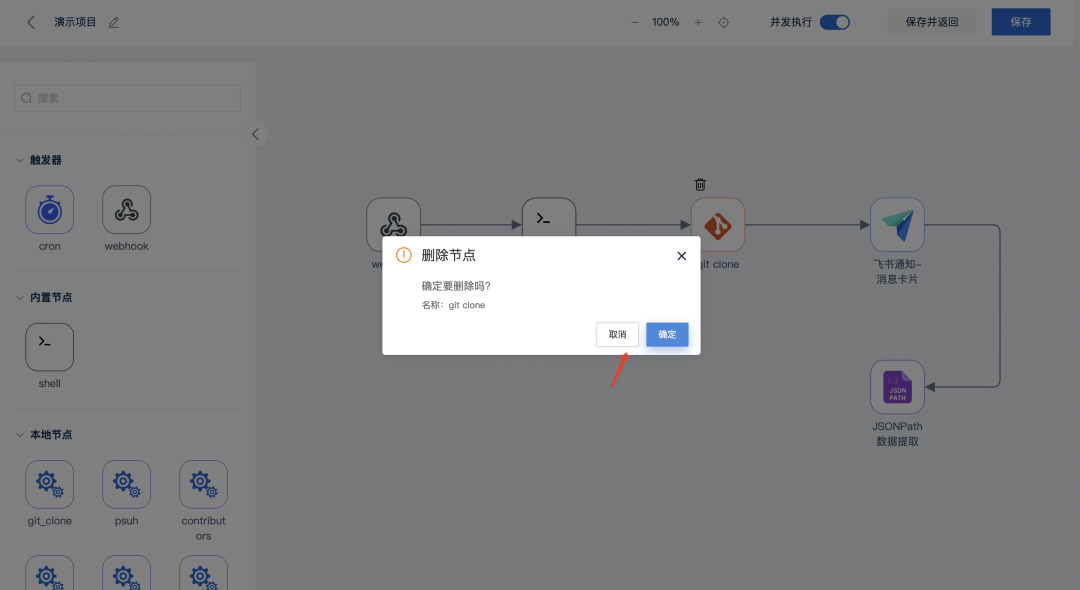Confirm deletion with 确定 button
The height and width of the screenshot is (590, 1080).
coord(667,335)
